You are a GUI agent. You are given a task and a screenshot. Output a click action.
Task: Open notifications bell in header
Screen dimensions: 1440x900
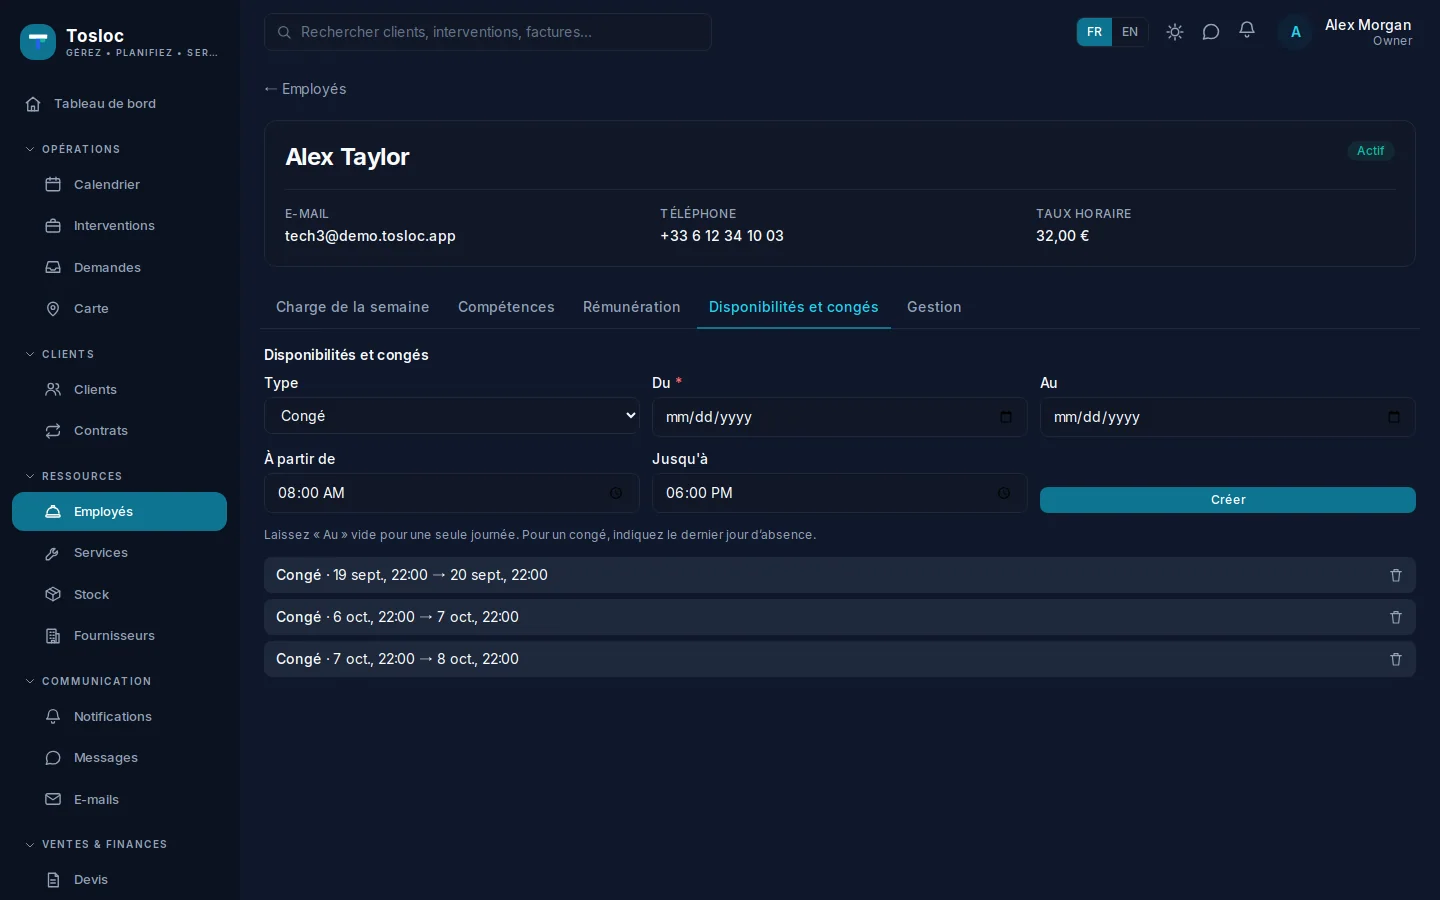pyautogui.click(x=1247, y=31)
